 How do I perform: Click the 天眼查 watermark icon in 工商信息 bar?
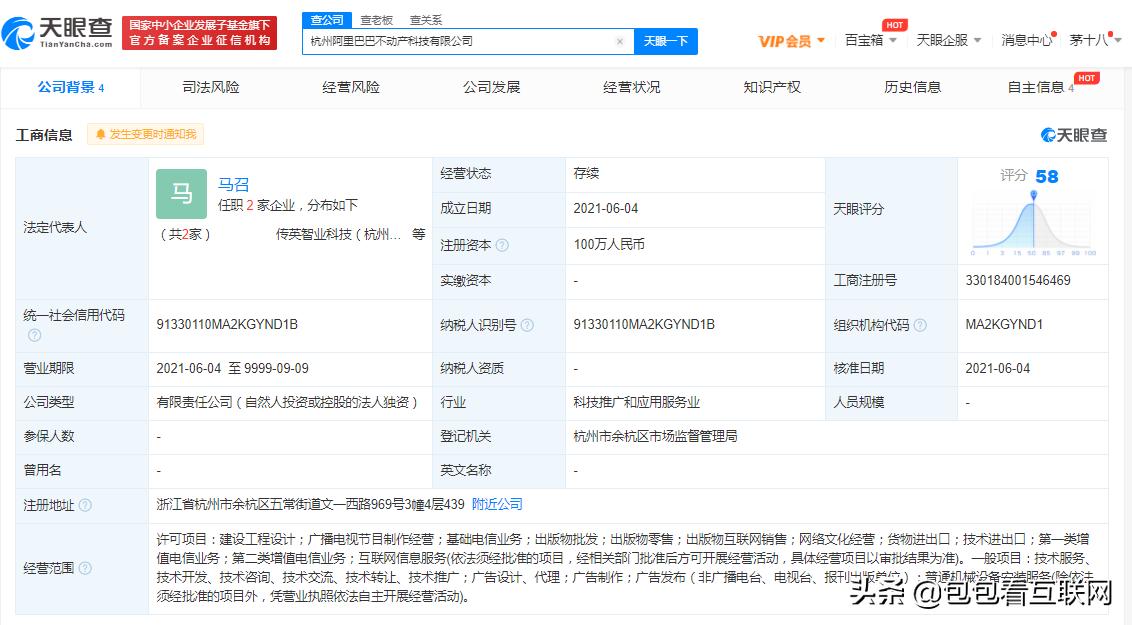click(1047, 133)
